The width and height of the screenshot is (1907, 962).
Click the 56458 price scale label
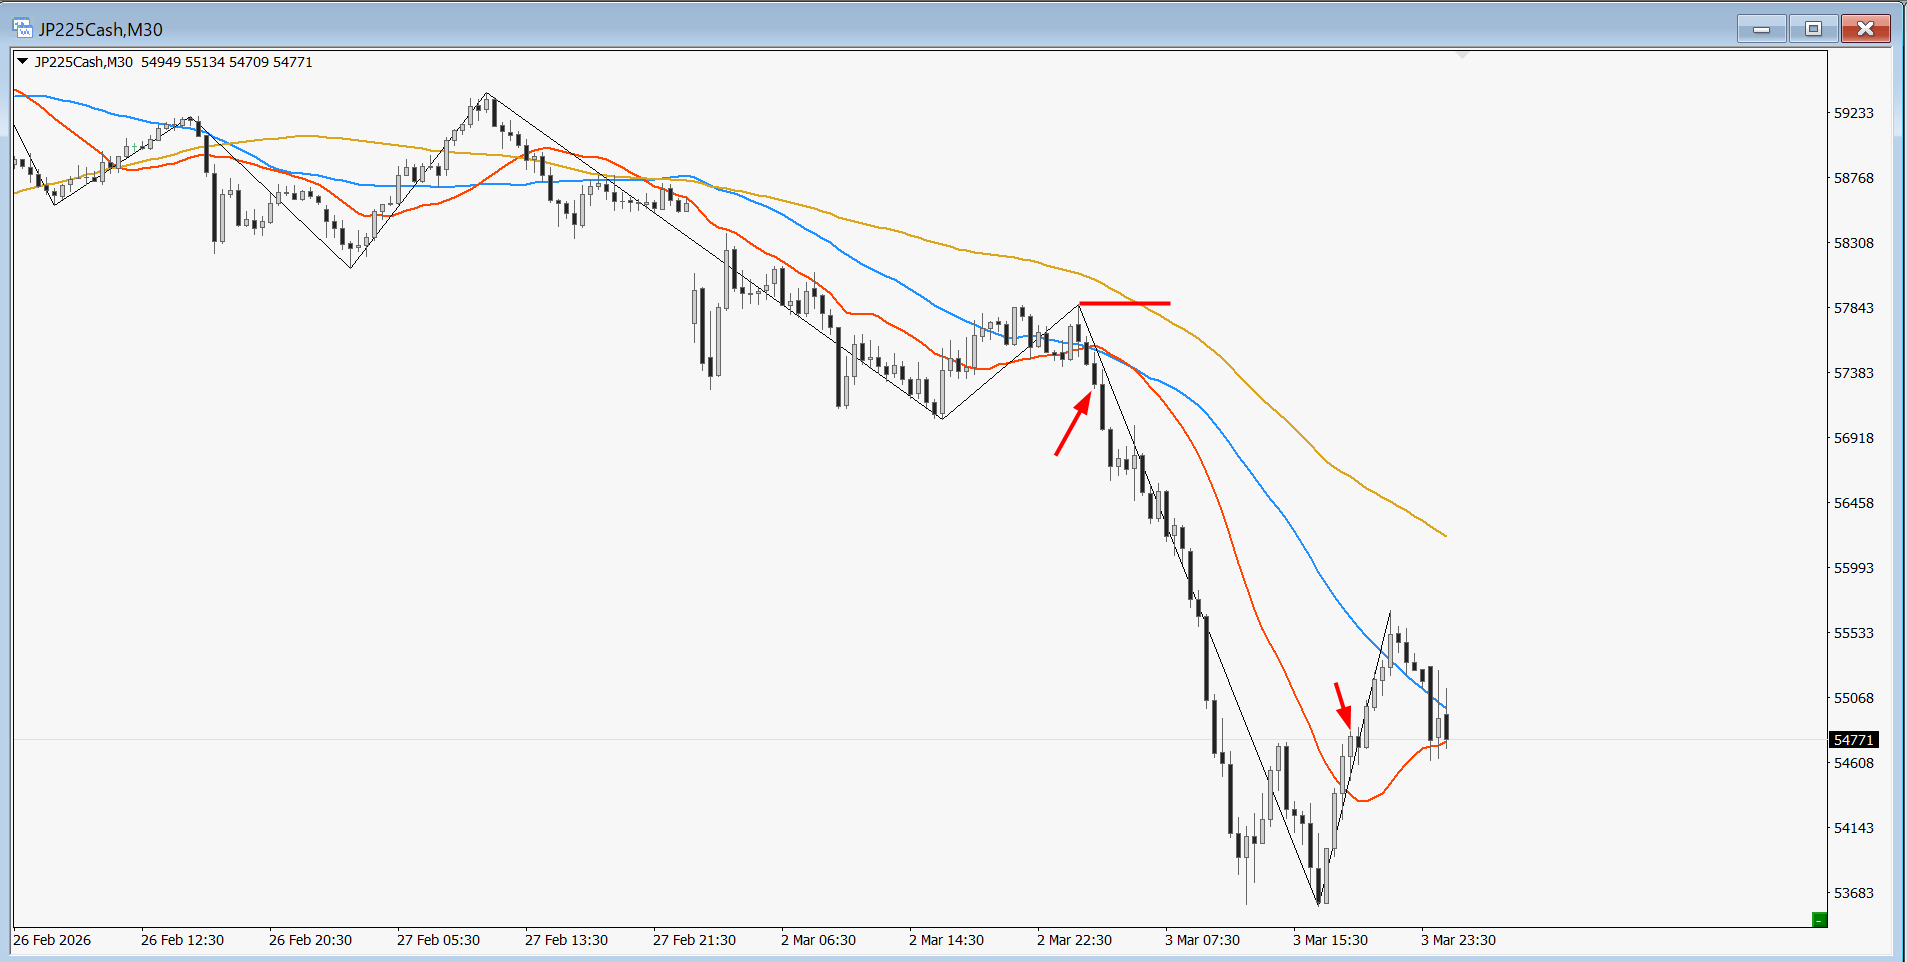point(1853,503)
